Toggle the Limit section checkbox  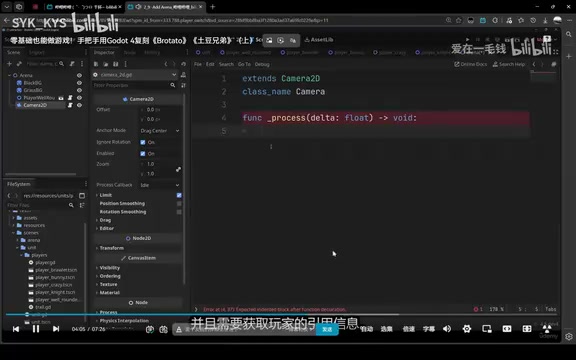click(x=179, y=195)
